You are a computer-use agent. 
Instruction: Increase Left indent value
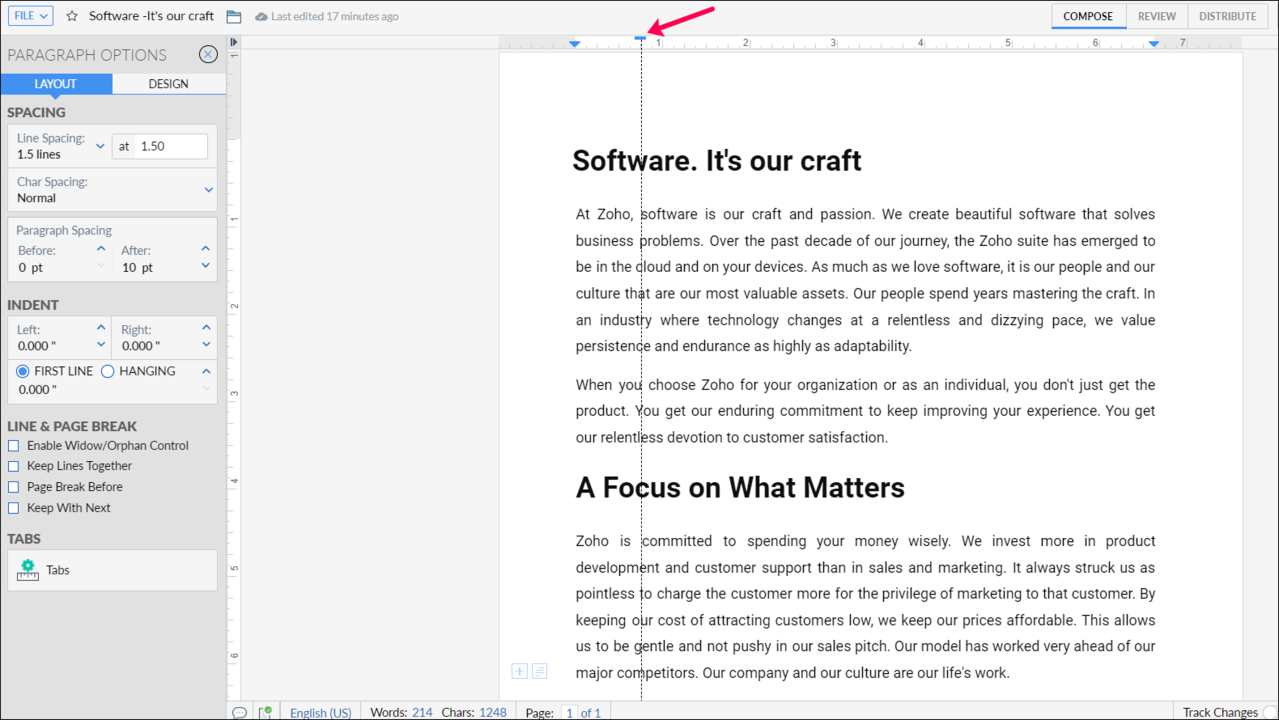pos(101,328)
